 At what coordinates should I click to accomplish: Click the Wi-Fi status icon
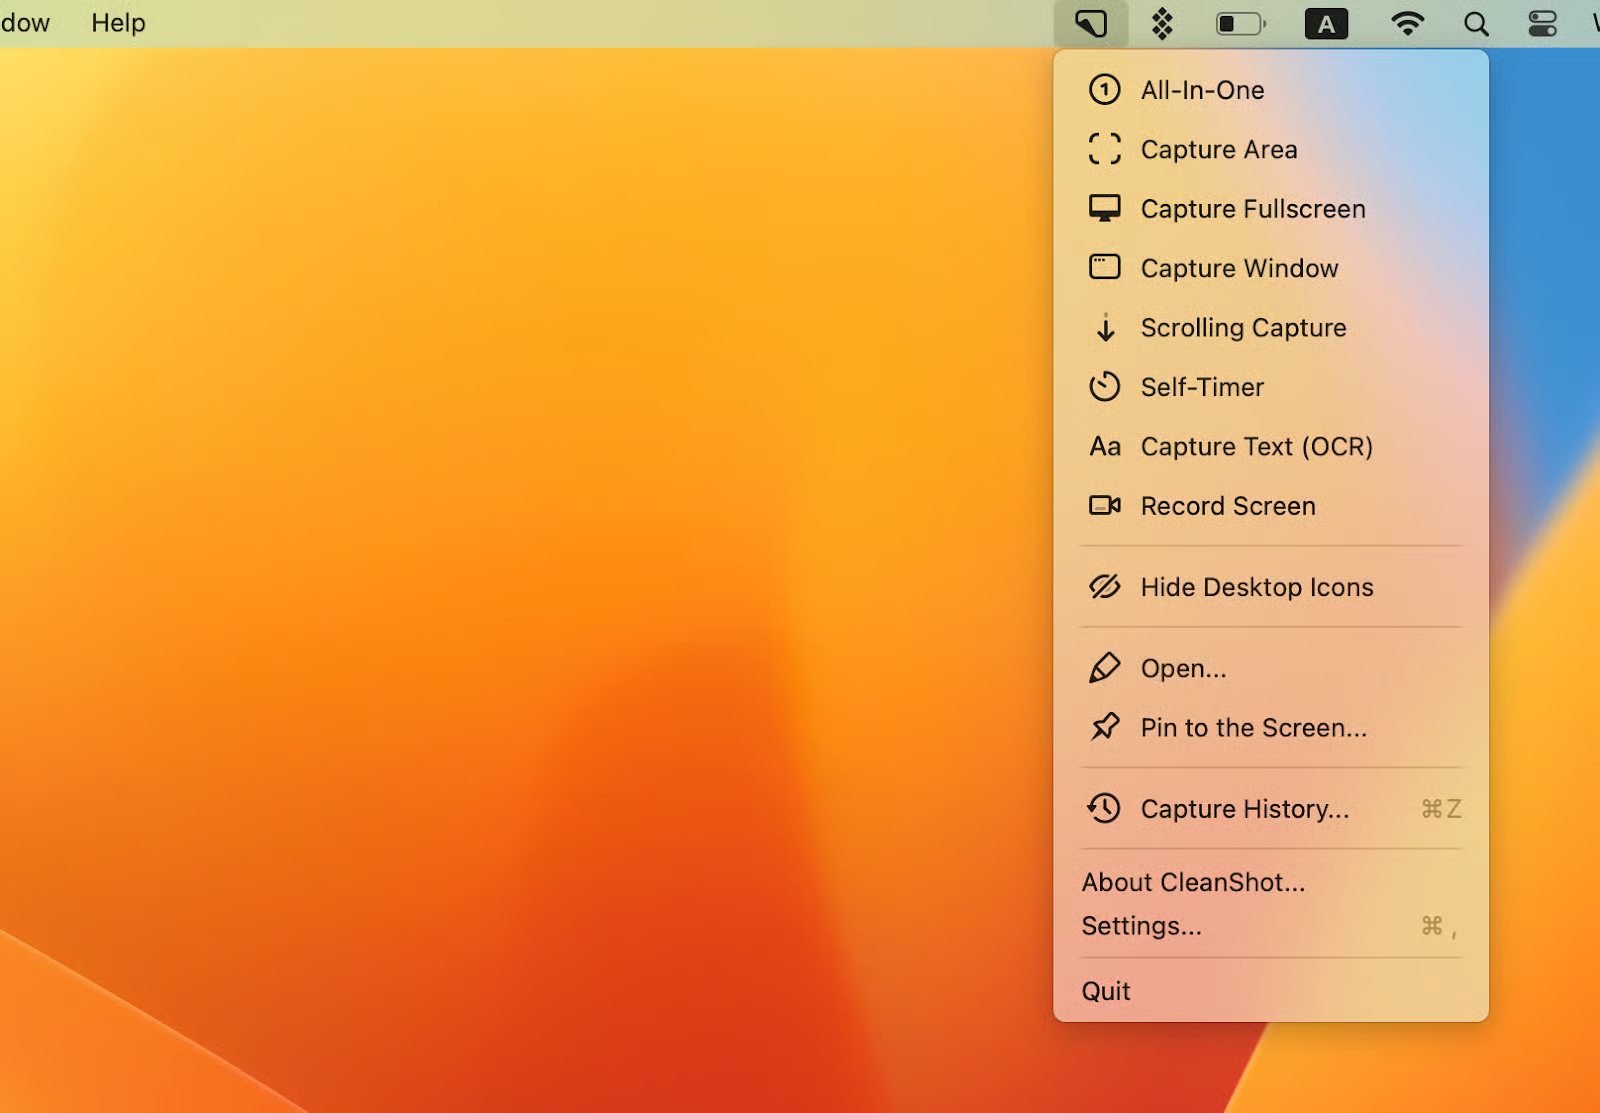(1407, 23)
